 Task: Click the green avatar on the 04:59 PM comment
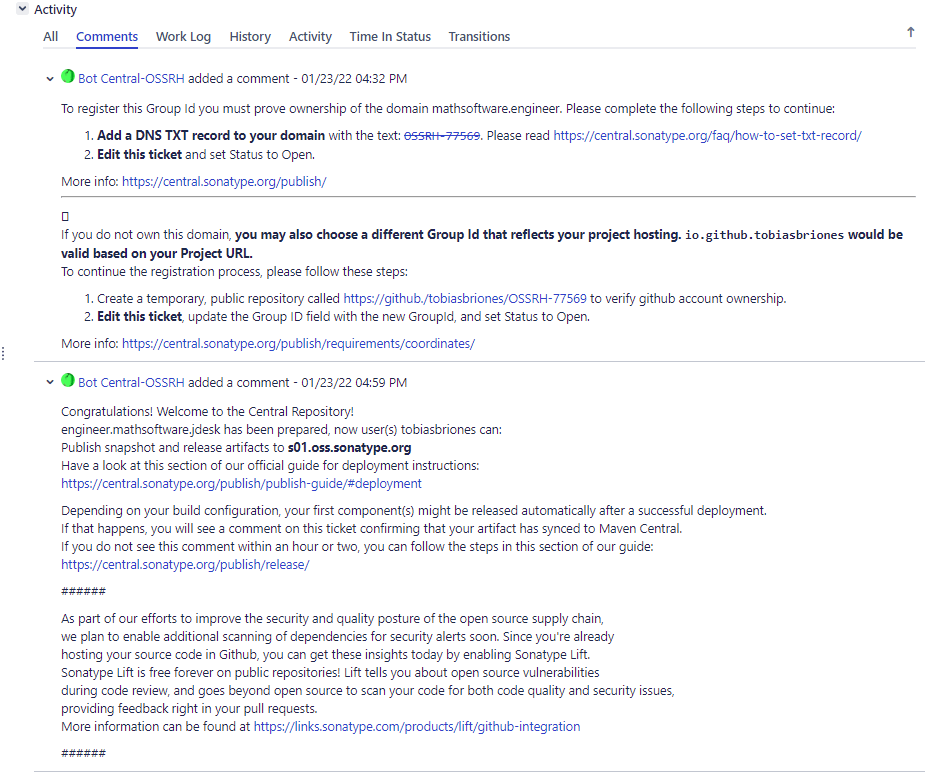tap(68, 380)
